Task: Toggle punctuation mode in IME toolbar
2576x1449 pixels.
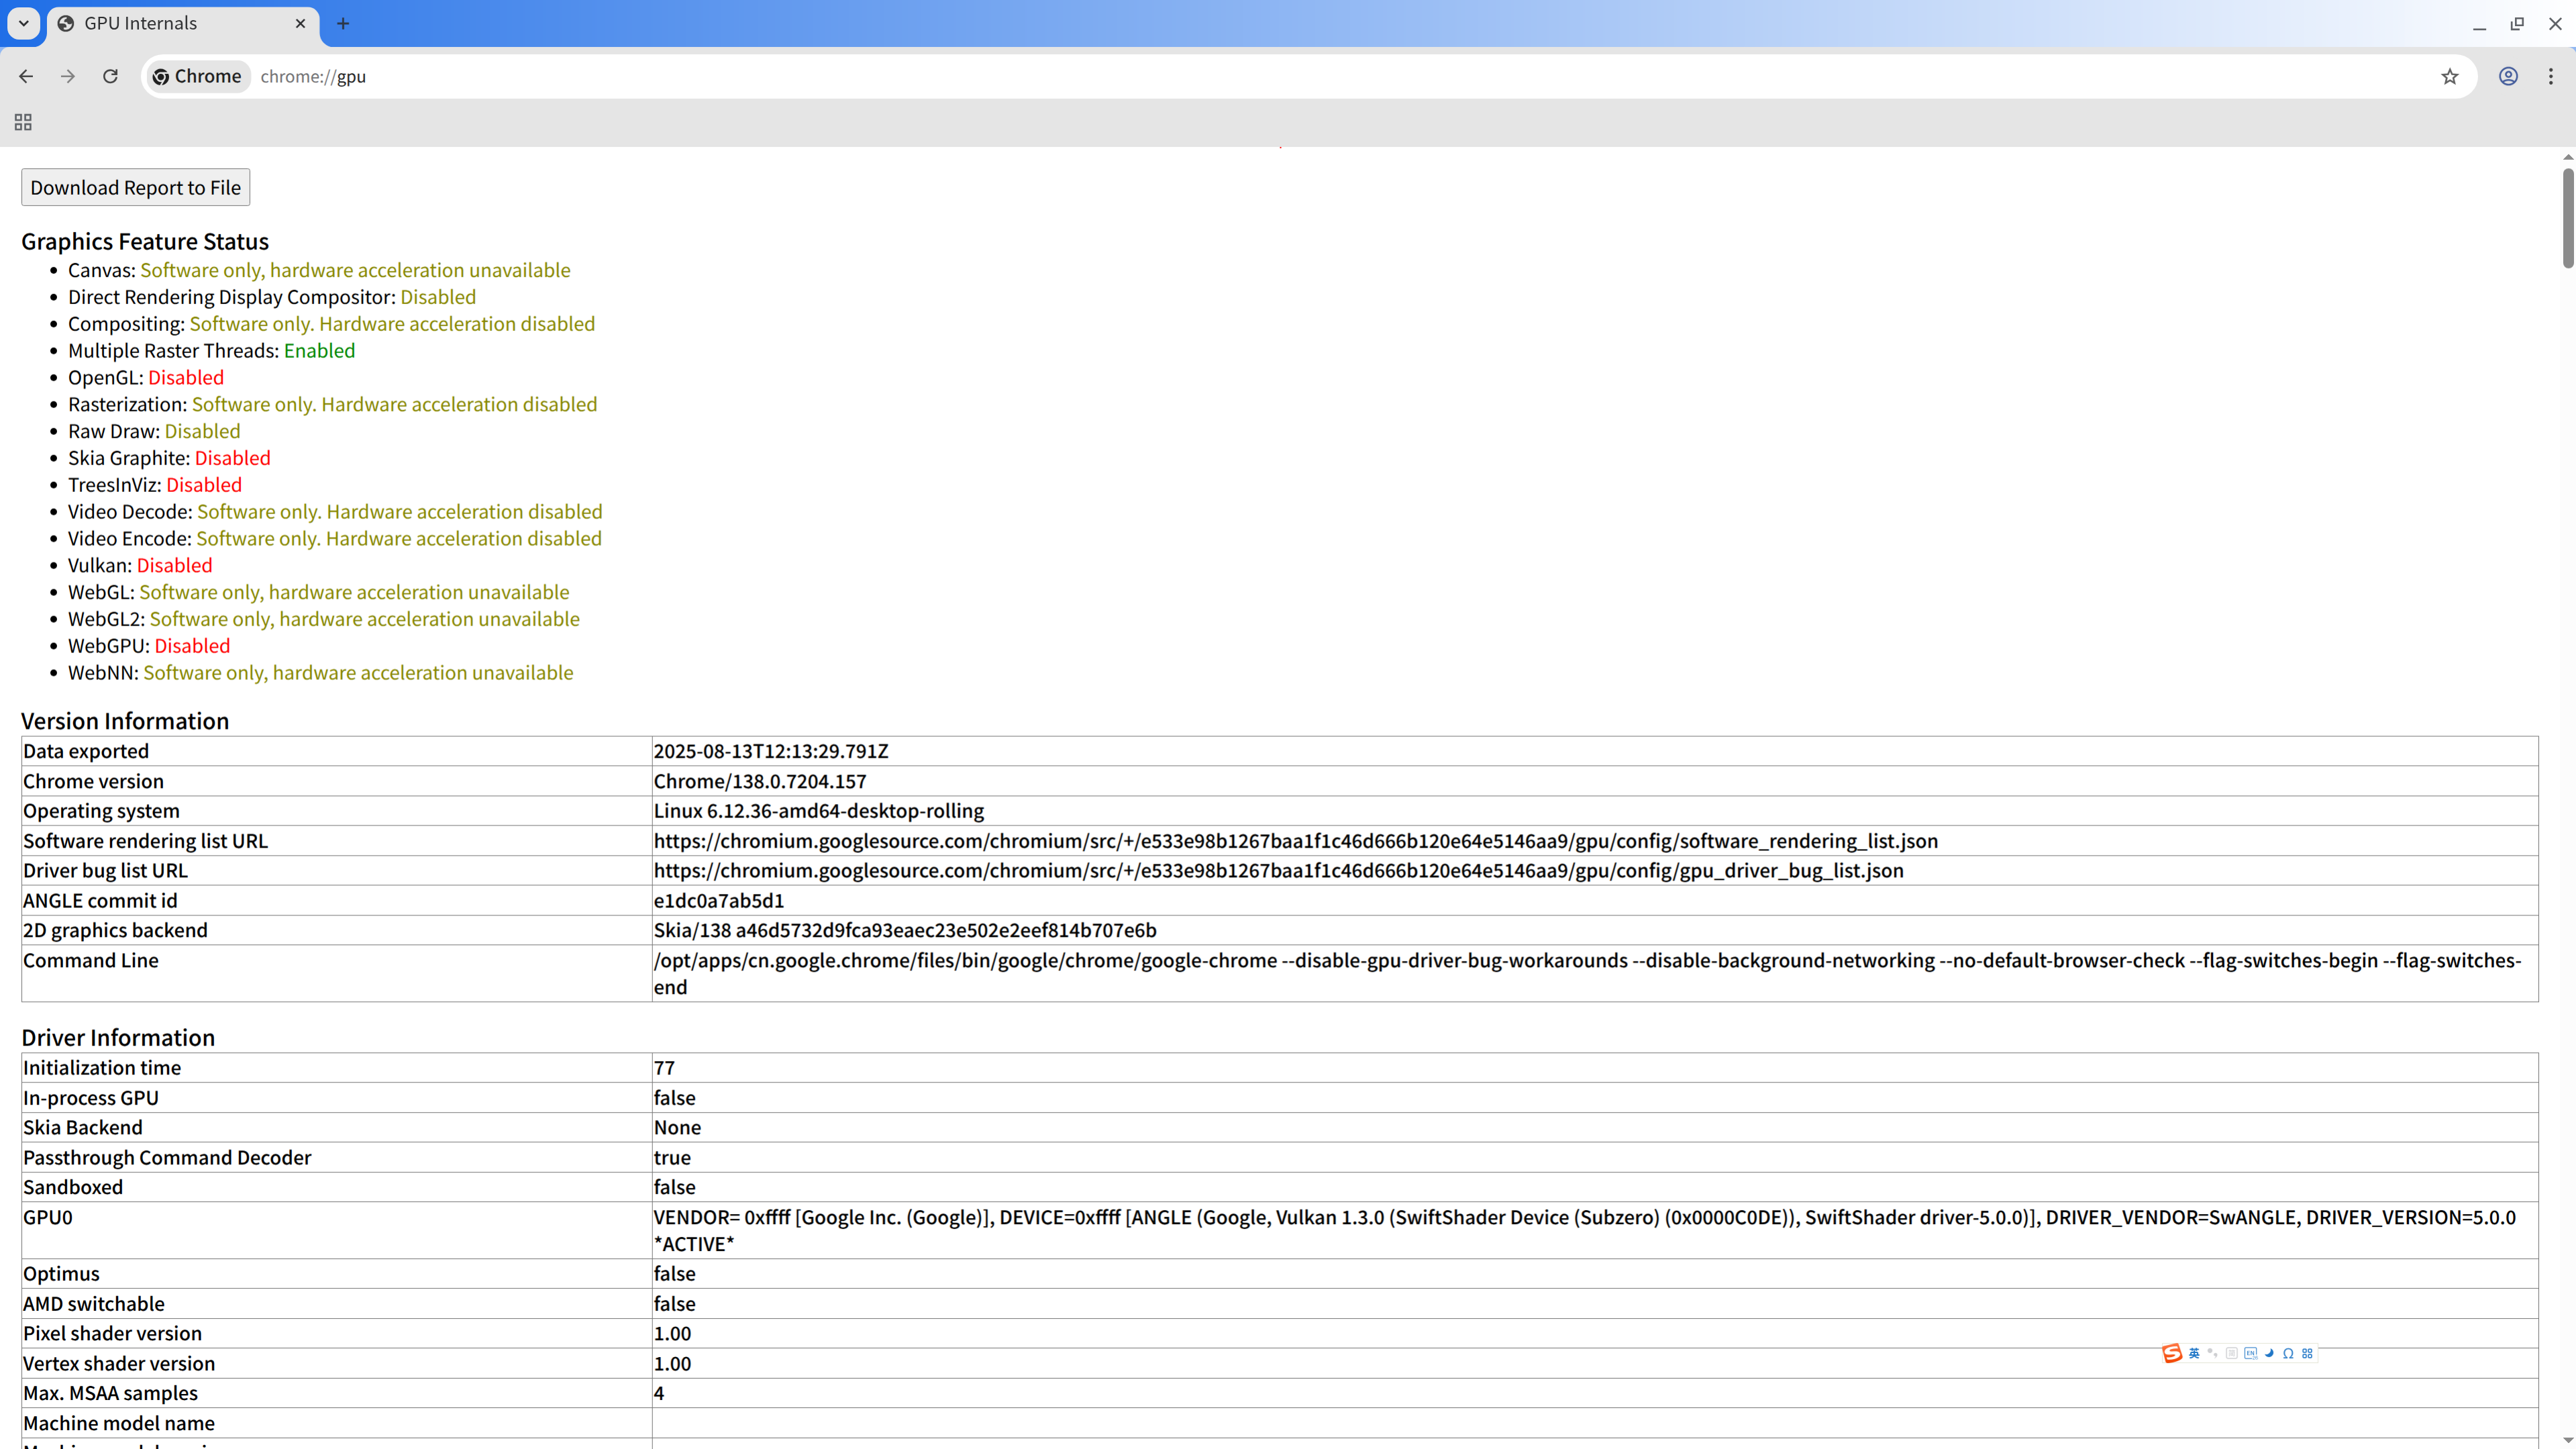Action: click(x=2212, y=1353)
